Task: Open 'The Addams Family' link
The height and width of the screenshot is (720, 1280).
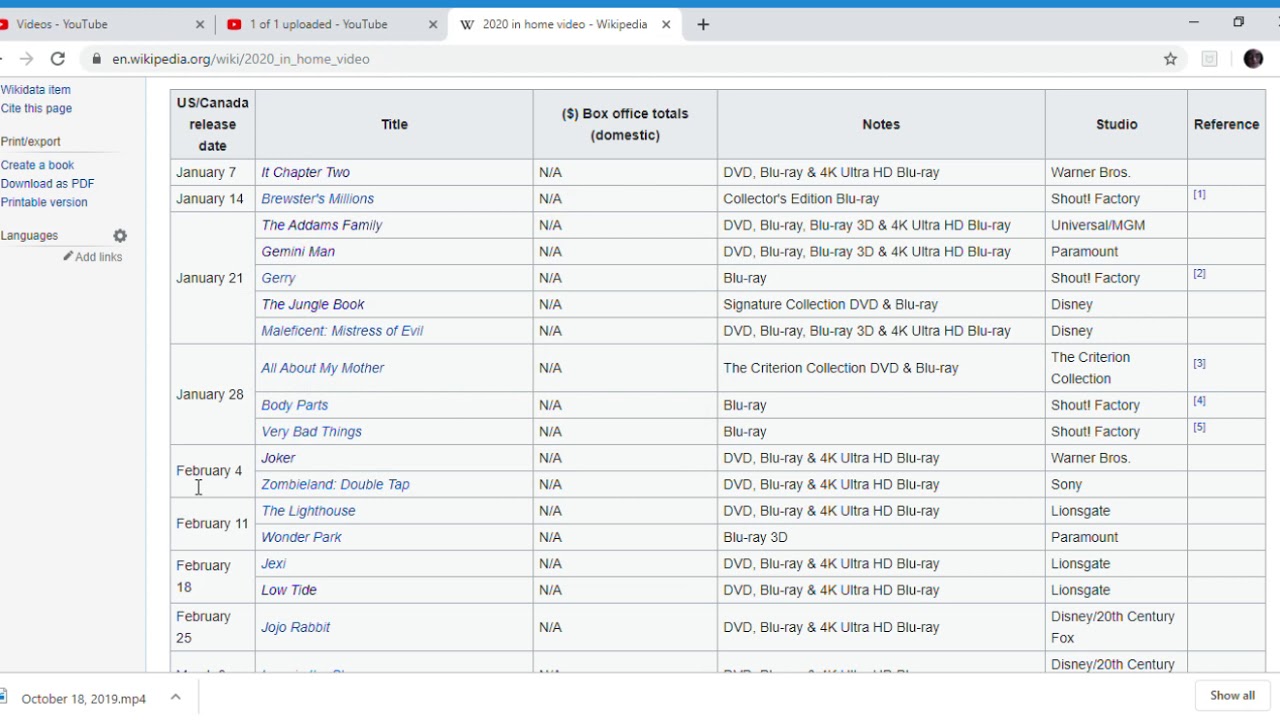Action: pos(321,225)
